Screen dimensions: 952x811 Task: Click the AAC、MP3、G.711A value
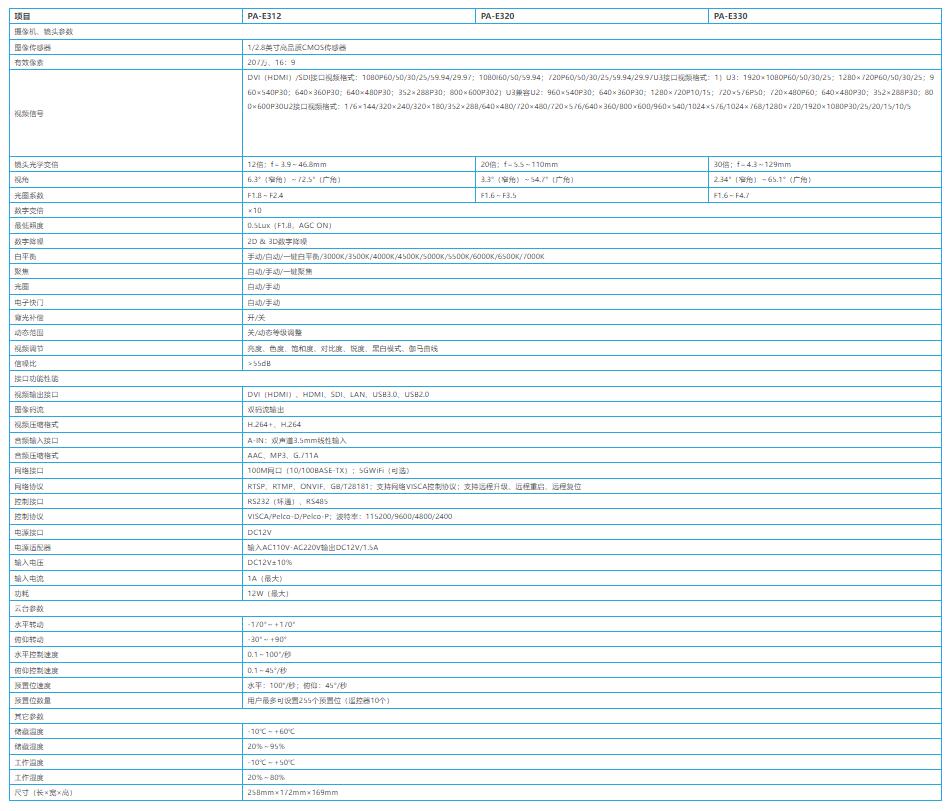[x=283, y=456]
